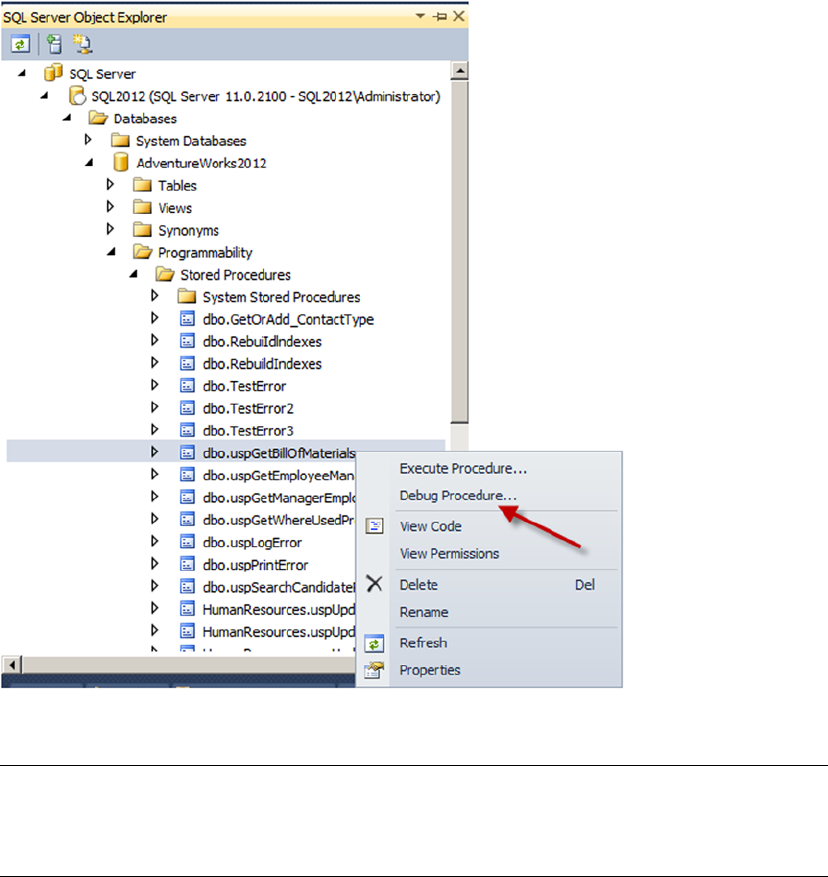Viewport: 828px width, 877px height.
Task: Click the dbo.TestError3 procedure icon
Action: coord(187,431)
